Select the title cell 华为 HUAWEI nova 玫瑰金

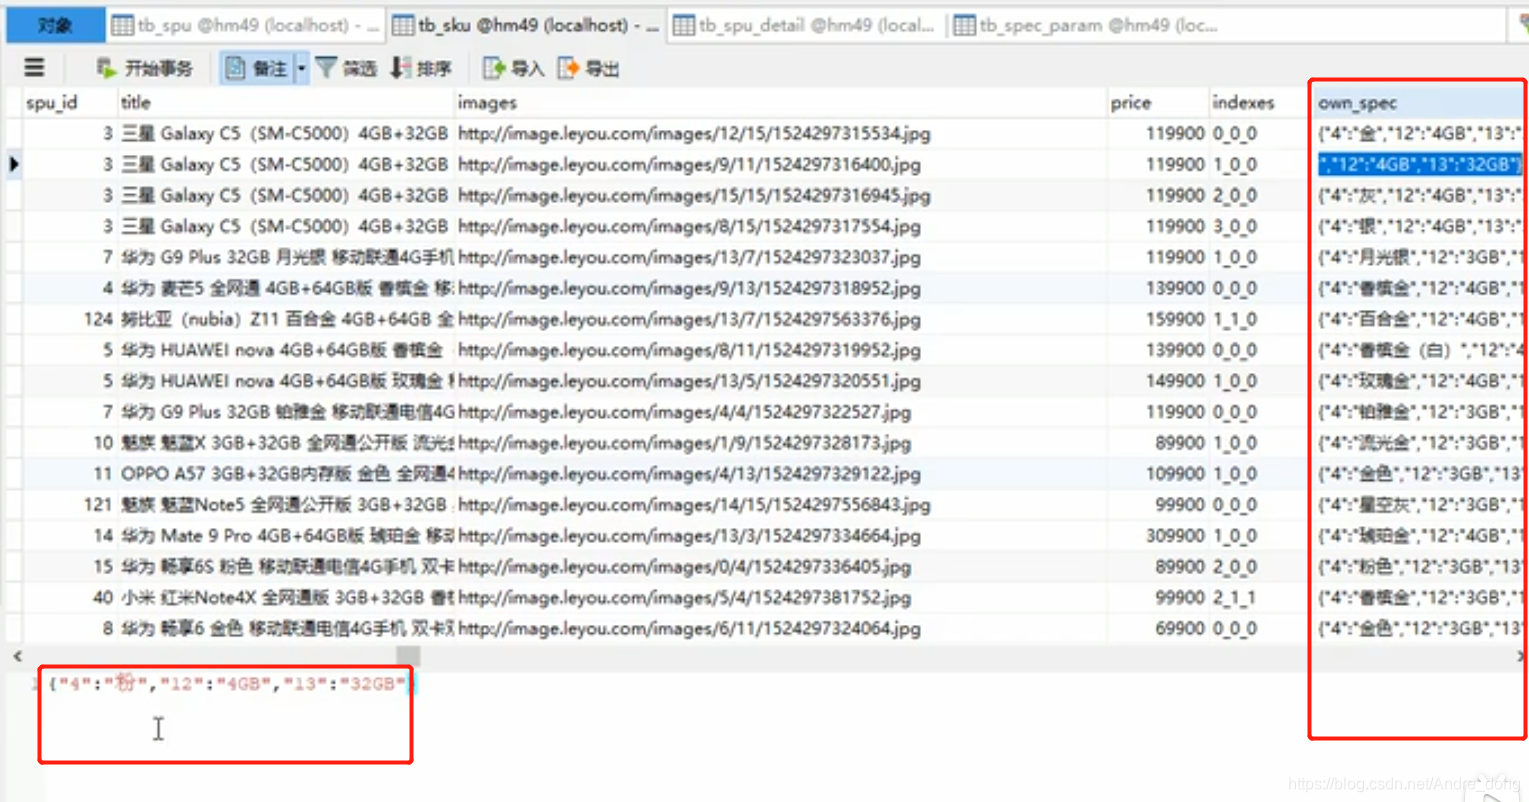tap(286, 381)
